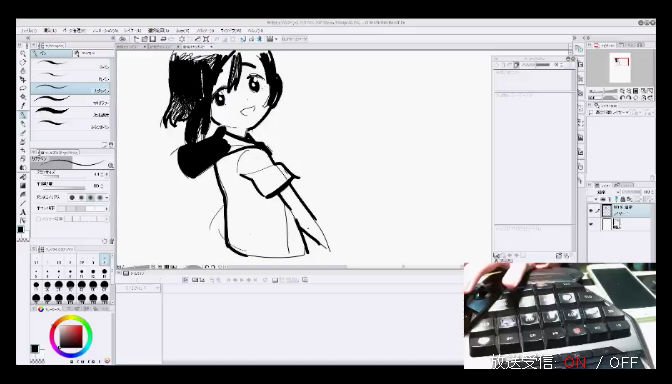Open anti-aliasing dropdown arrow in Tool Property
This screenshot has height=384, width=672.
[107, 198]
